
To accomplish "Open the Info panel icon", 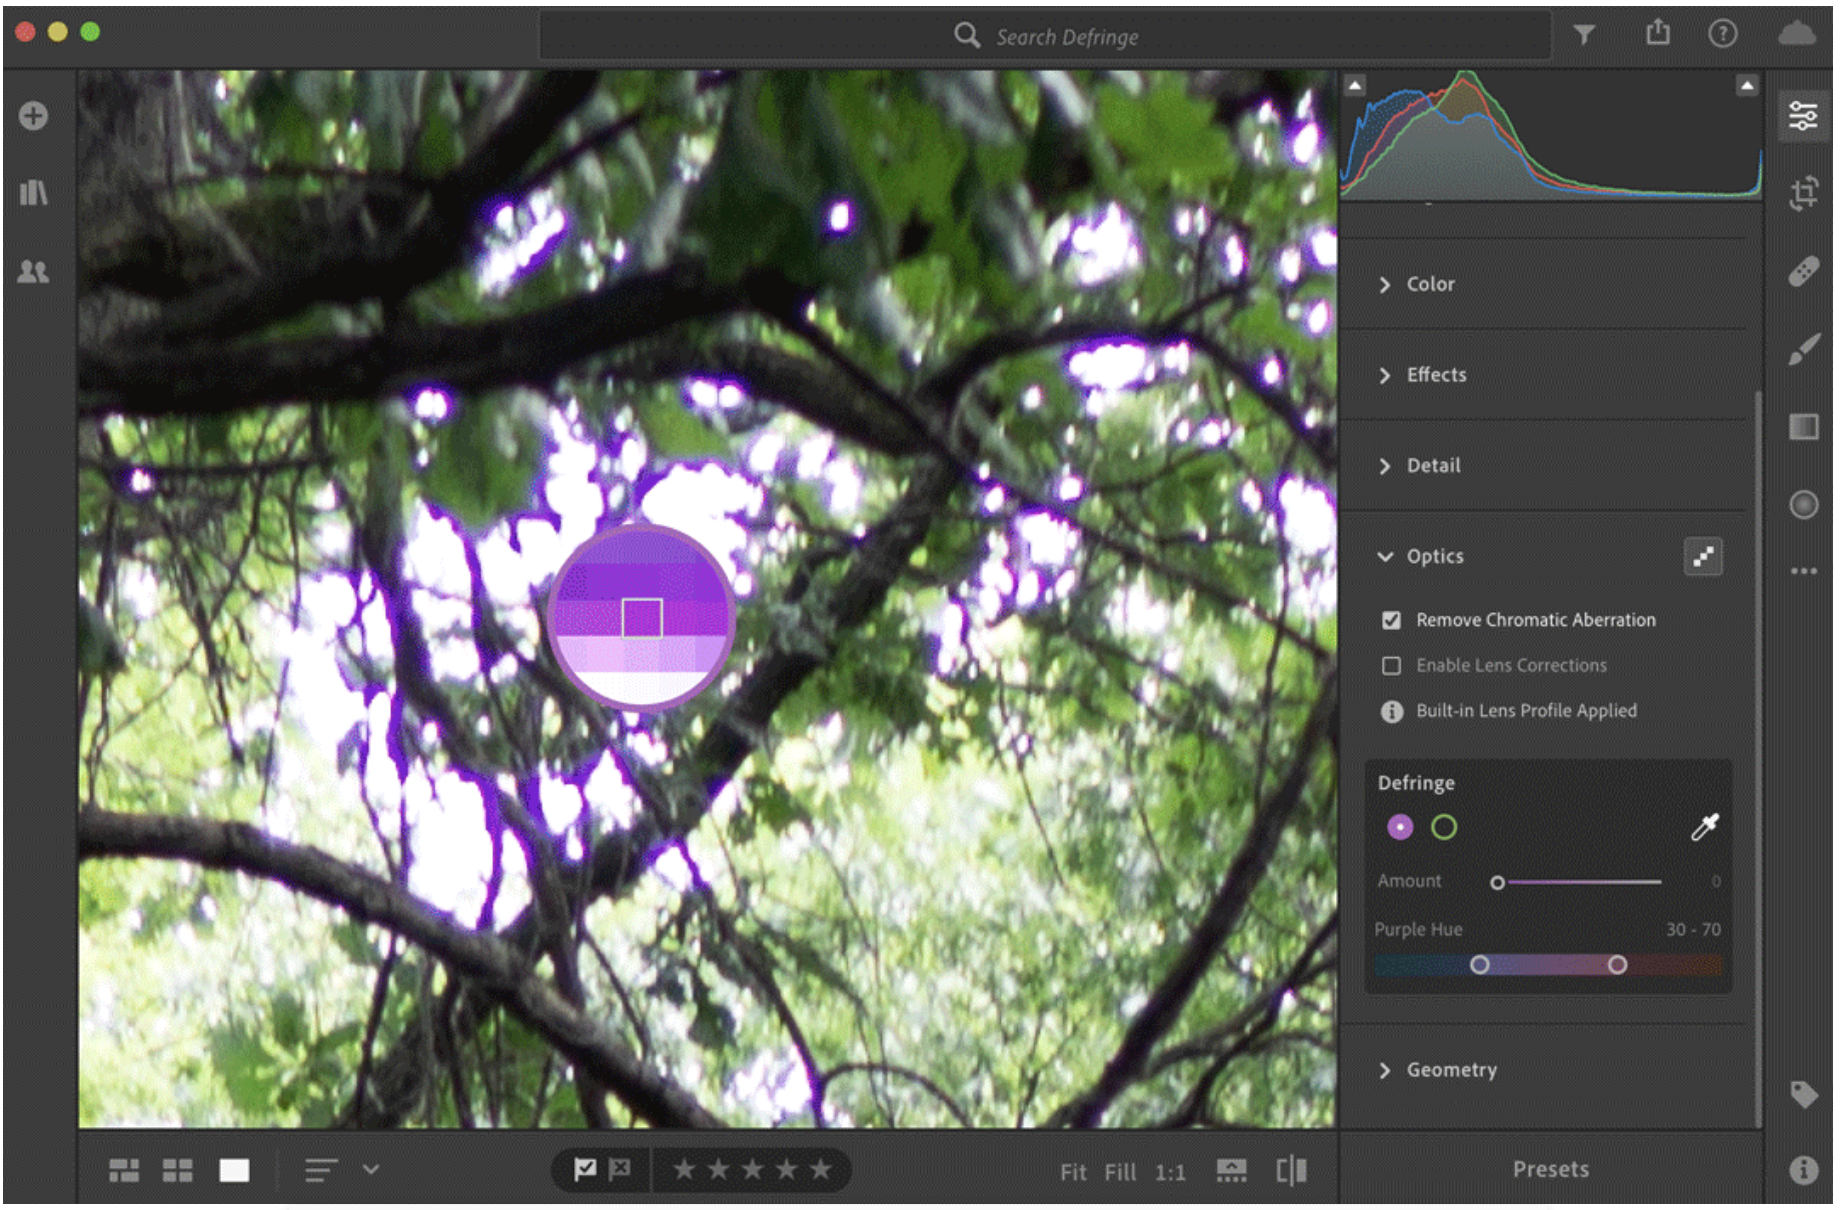I will (1803, 1170).
